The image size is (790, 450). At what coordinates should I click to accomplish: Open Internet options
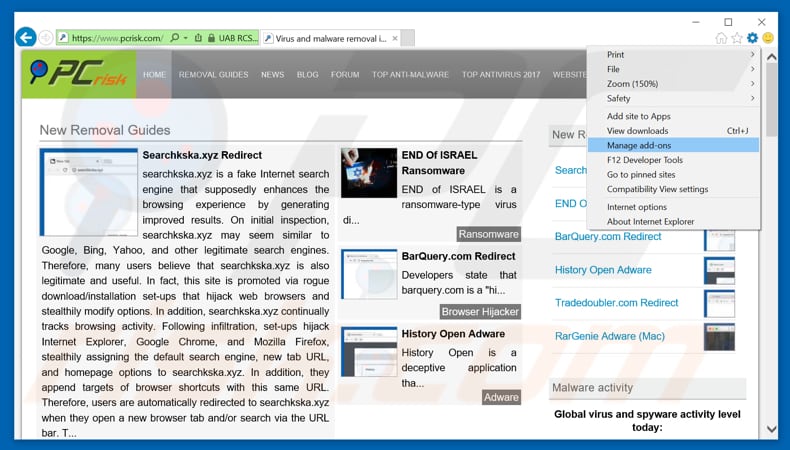point(674,207)
